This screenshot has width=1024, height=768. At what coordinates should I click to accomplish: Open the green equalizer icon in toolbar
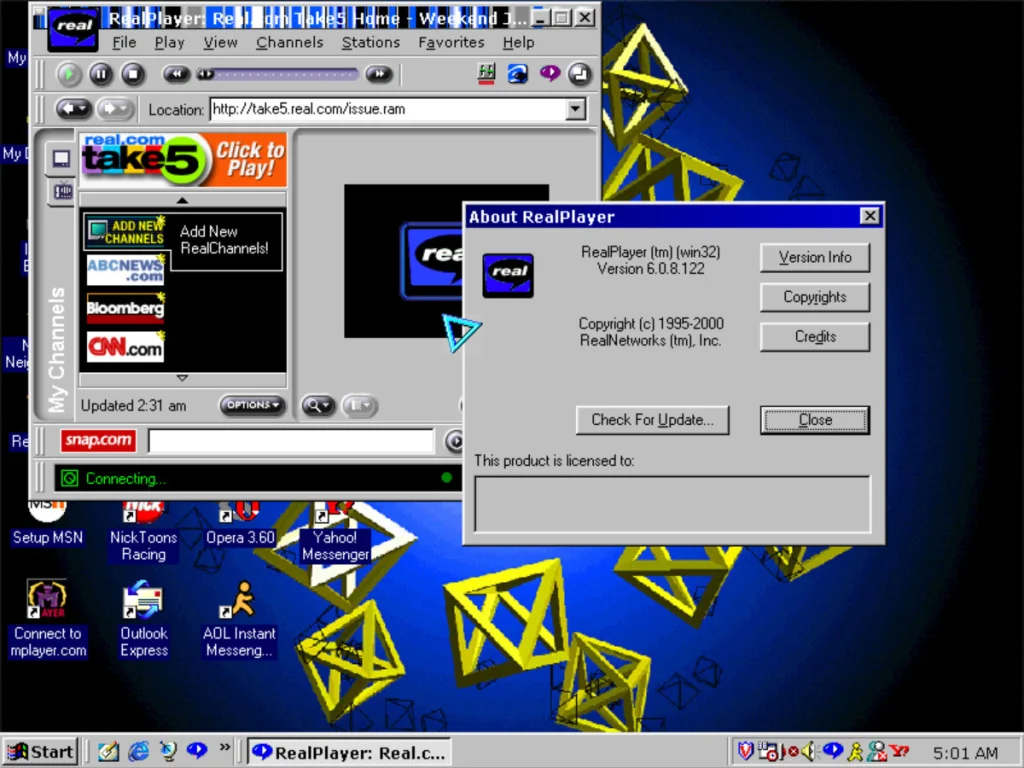click(487, 74)
